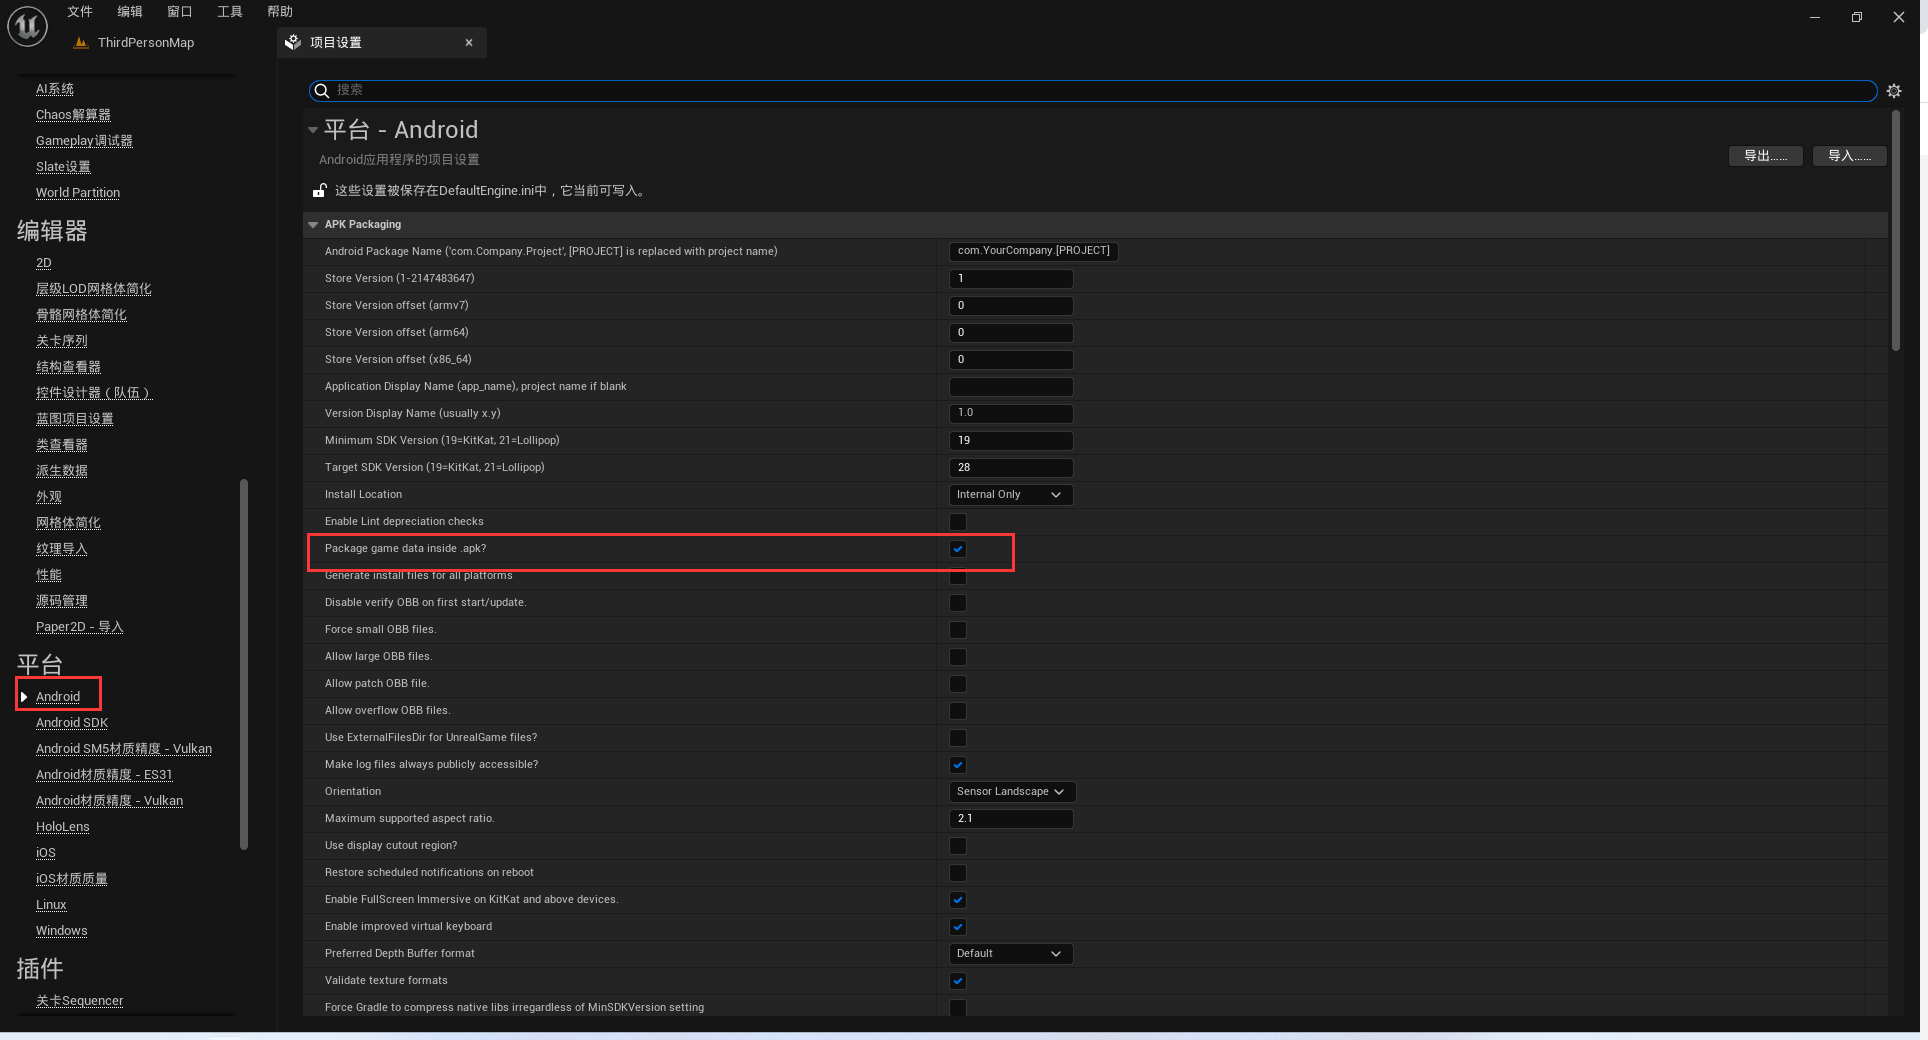Image resolution: width=1928 pixels, height=1040 pixels.
Task: Click Android Package Name input field
Action: [1033, 251]
